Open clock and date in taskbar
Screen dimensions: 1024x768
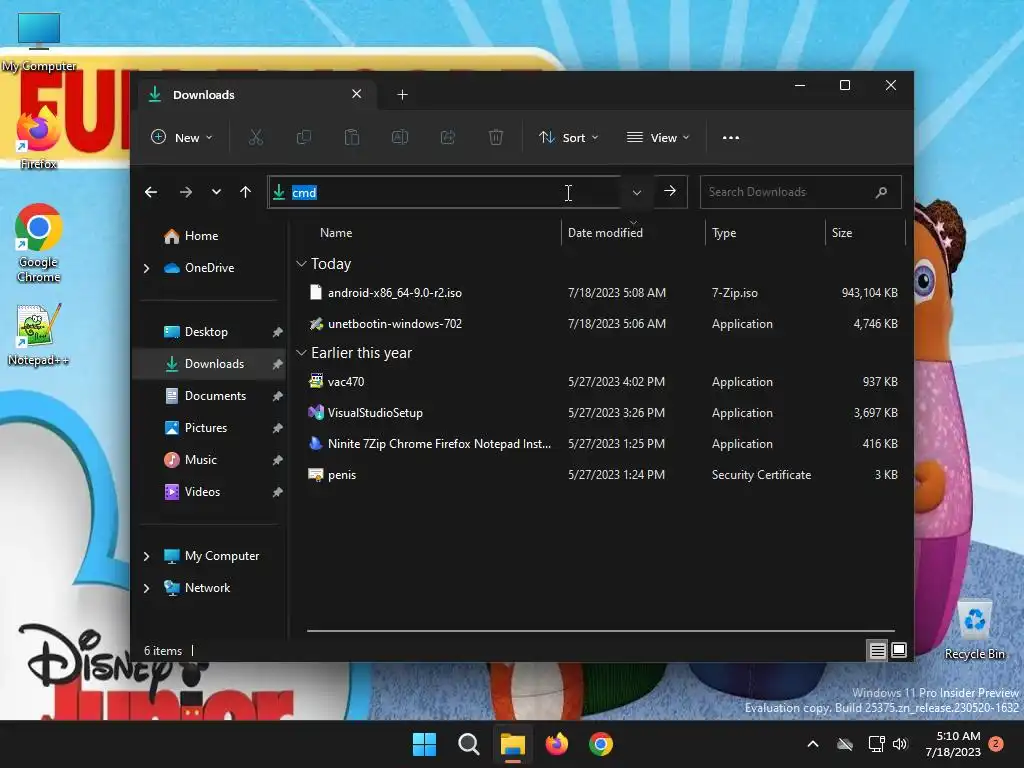[953, 744]
